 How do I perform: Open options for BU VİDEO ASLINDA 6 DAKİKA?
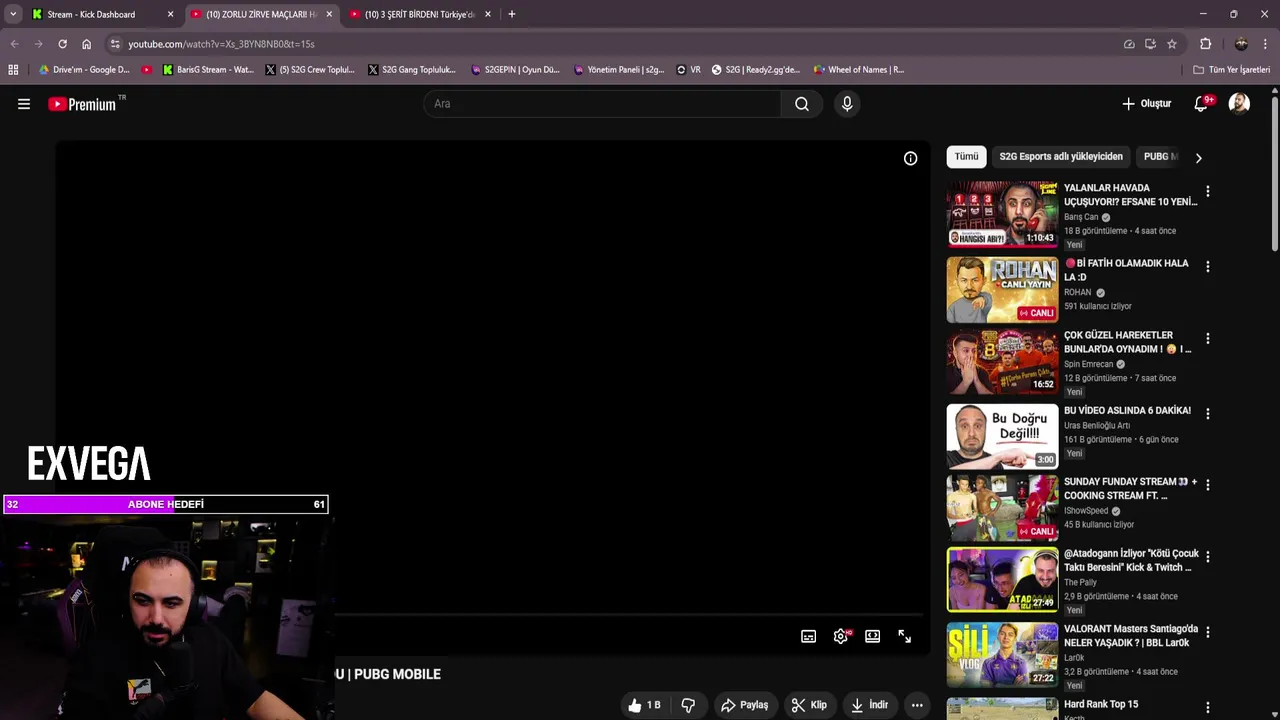coord(1207,414)
